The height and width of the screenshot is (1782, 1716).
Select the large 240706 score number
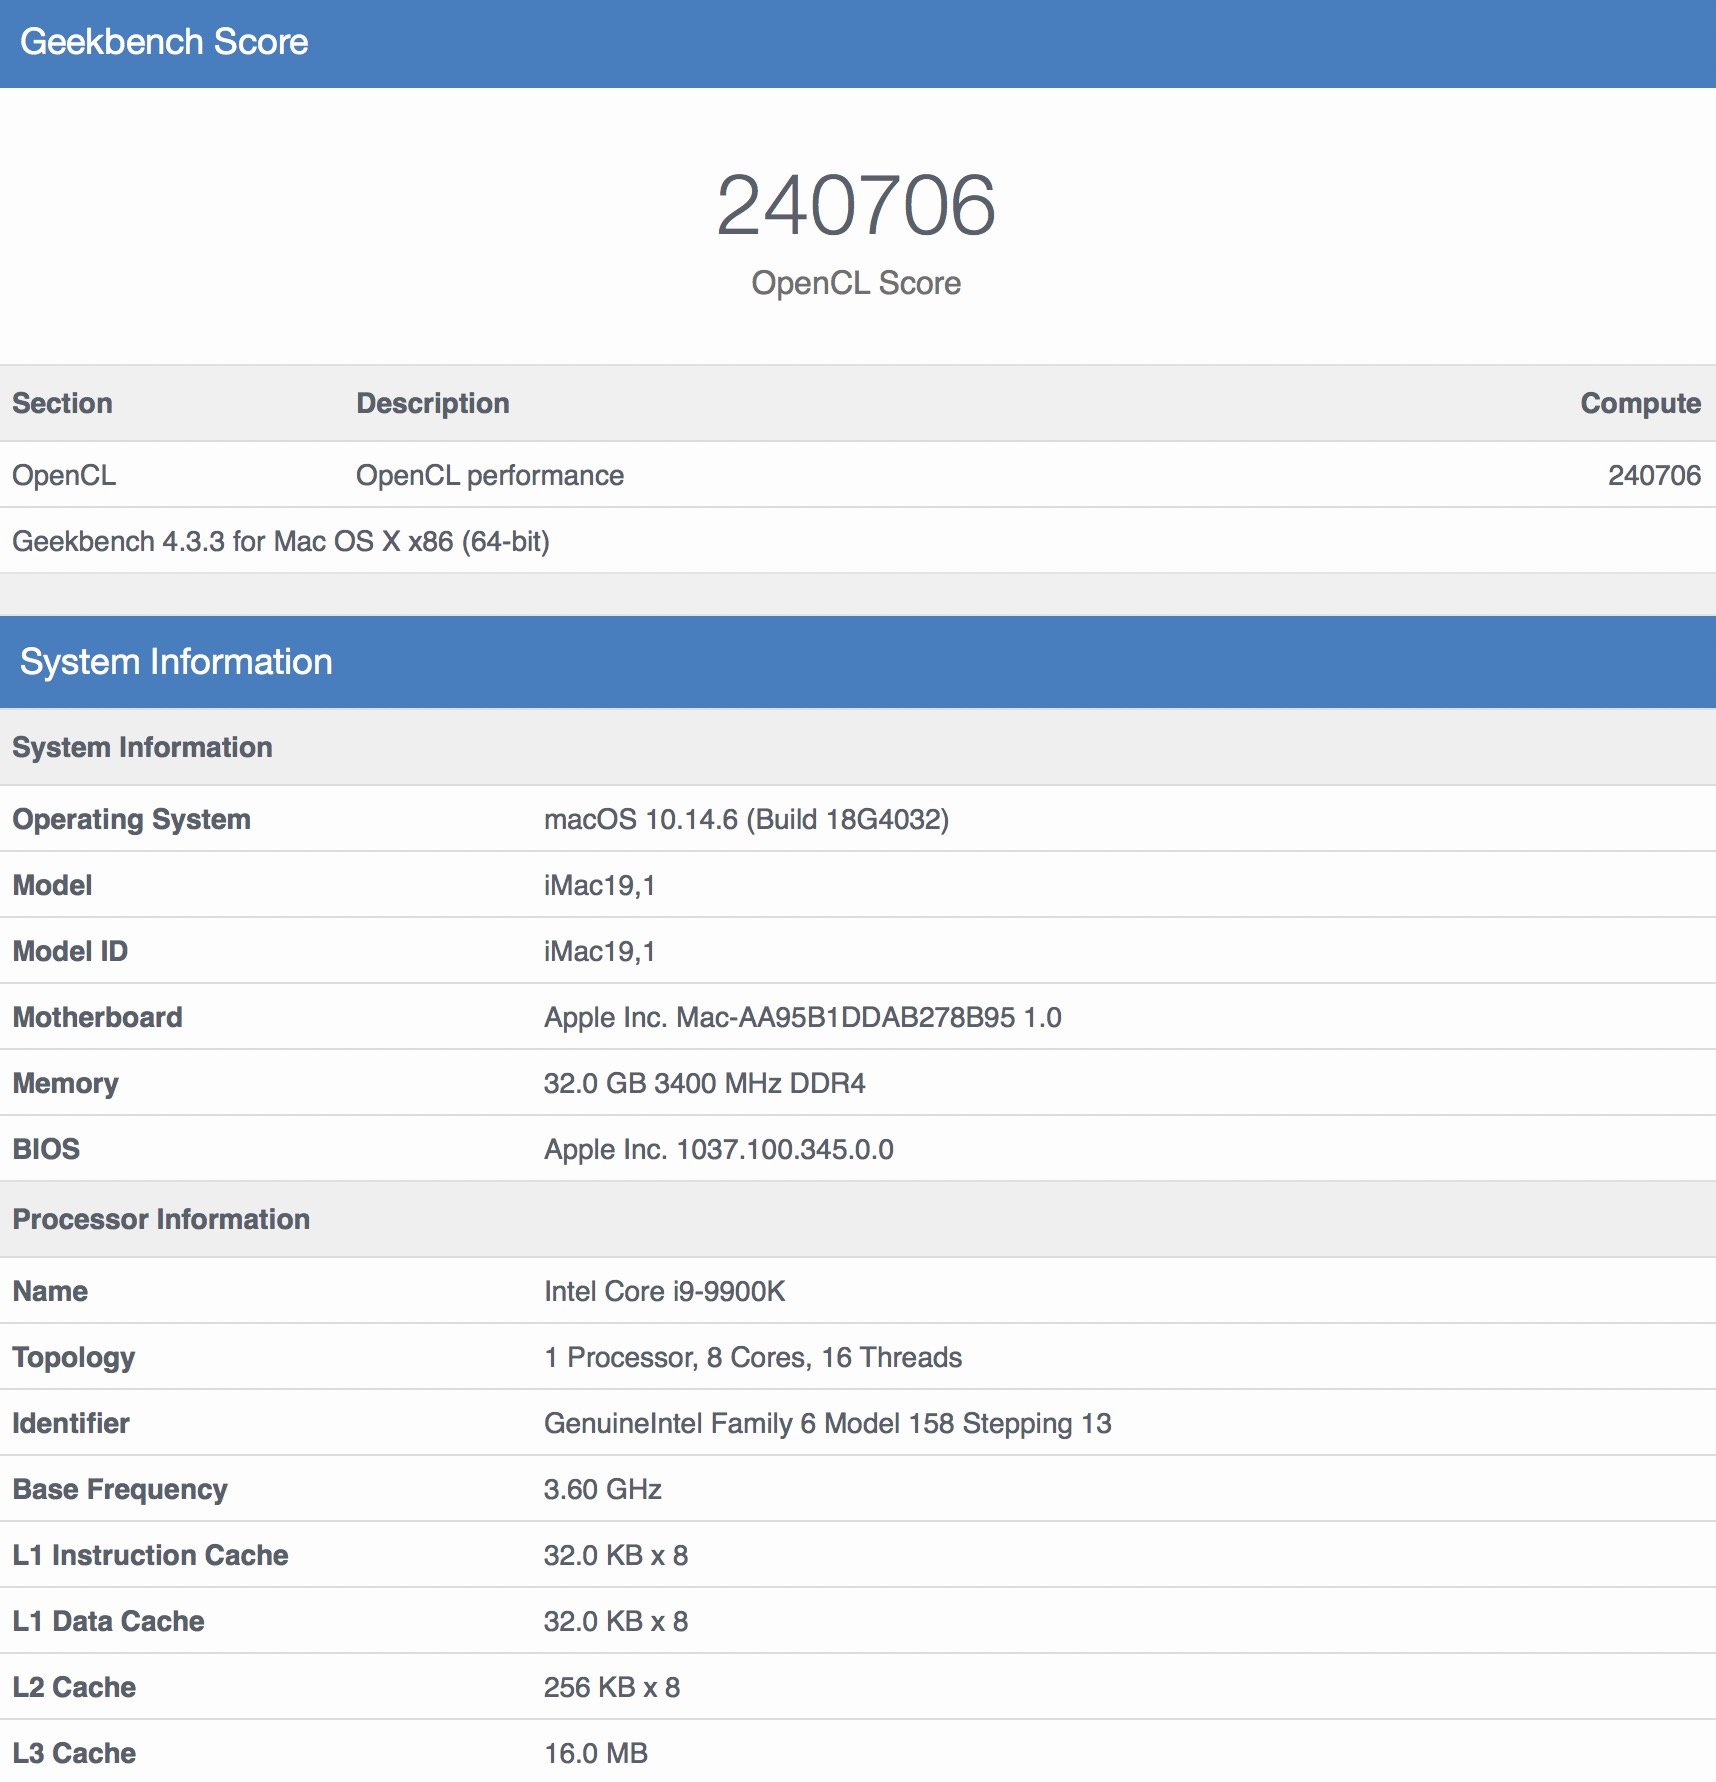click(x=856, y=205)
